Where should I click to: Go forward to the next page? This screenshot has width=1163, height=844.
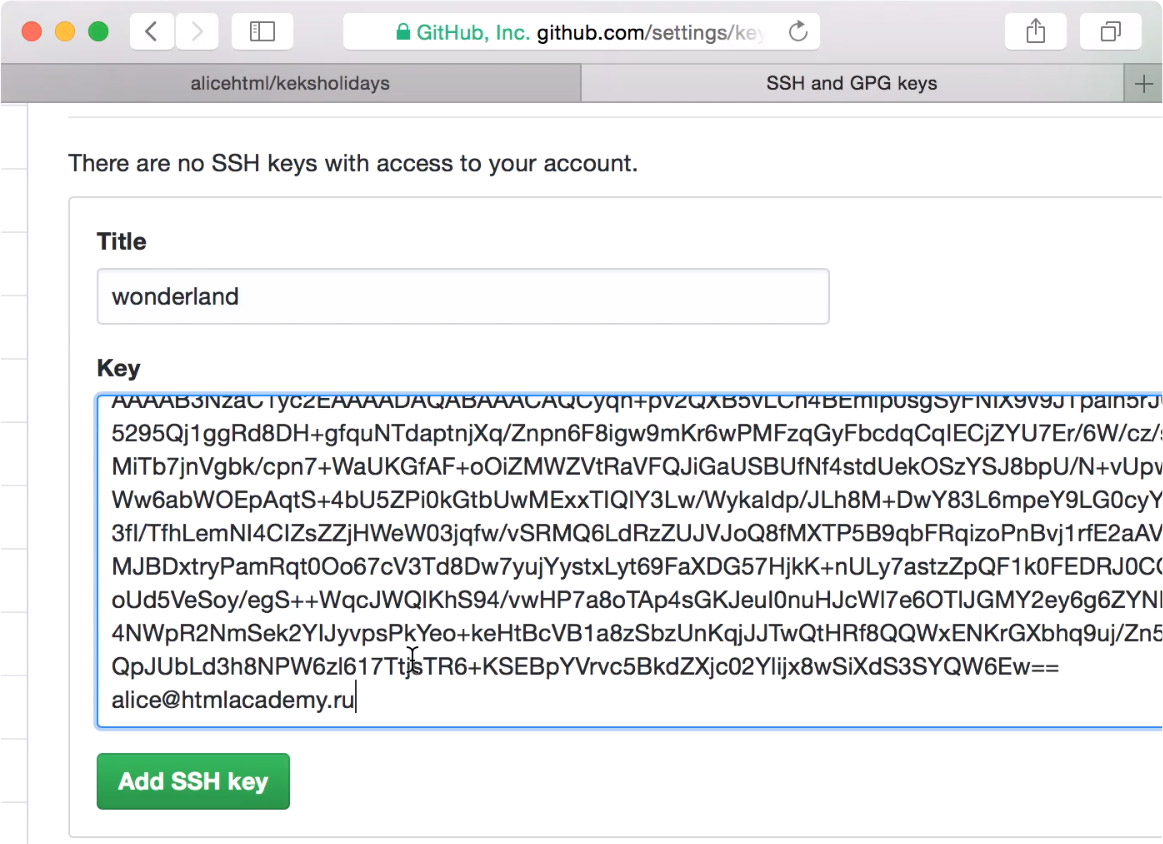tap(197, 32)
